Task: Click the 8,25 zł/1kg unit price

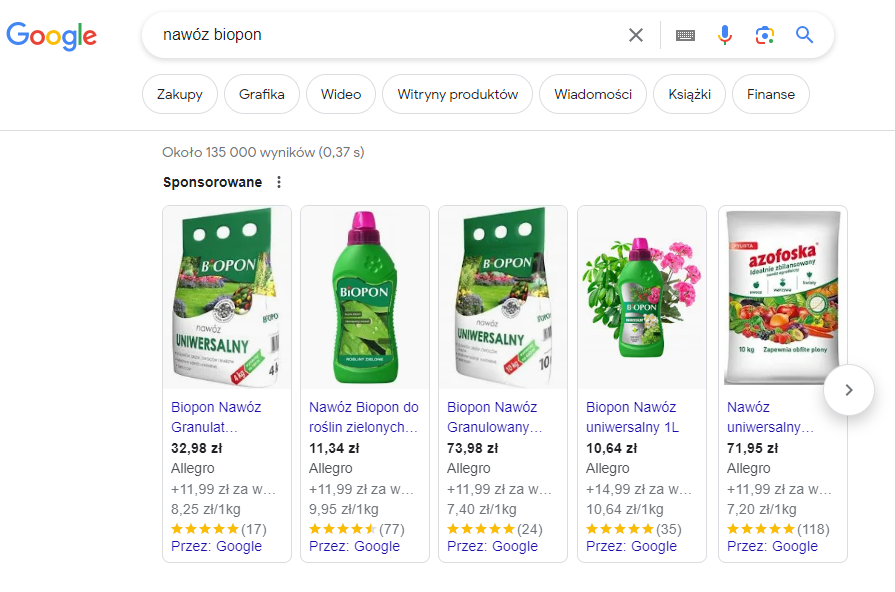Action: pyautogui.click(x=205, y=509)
